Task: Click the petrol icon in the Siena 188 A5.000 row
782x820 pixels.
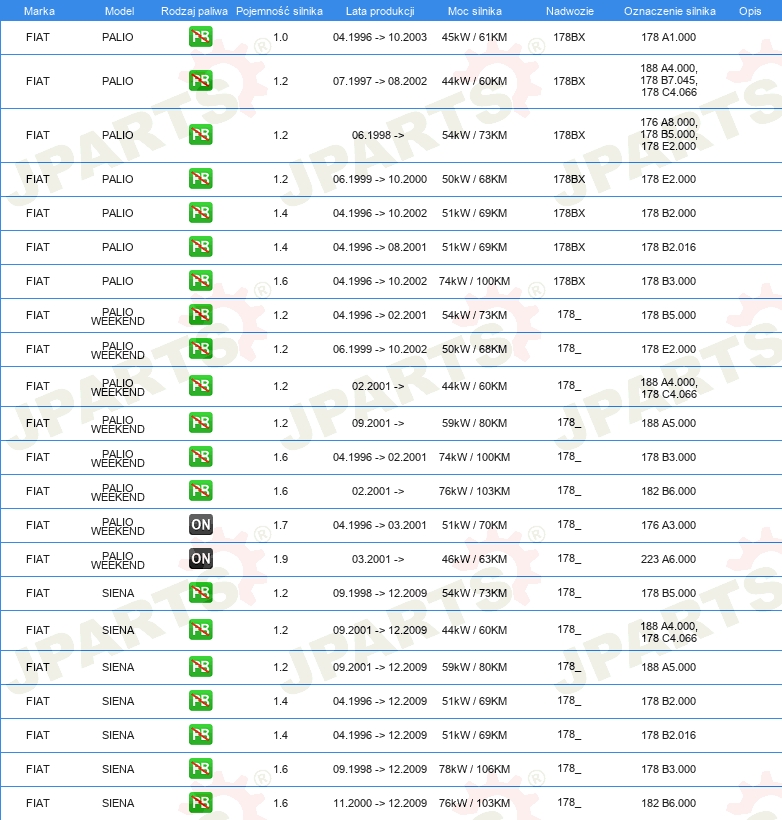Action: (x=200, y=667)
